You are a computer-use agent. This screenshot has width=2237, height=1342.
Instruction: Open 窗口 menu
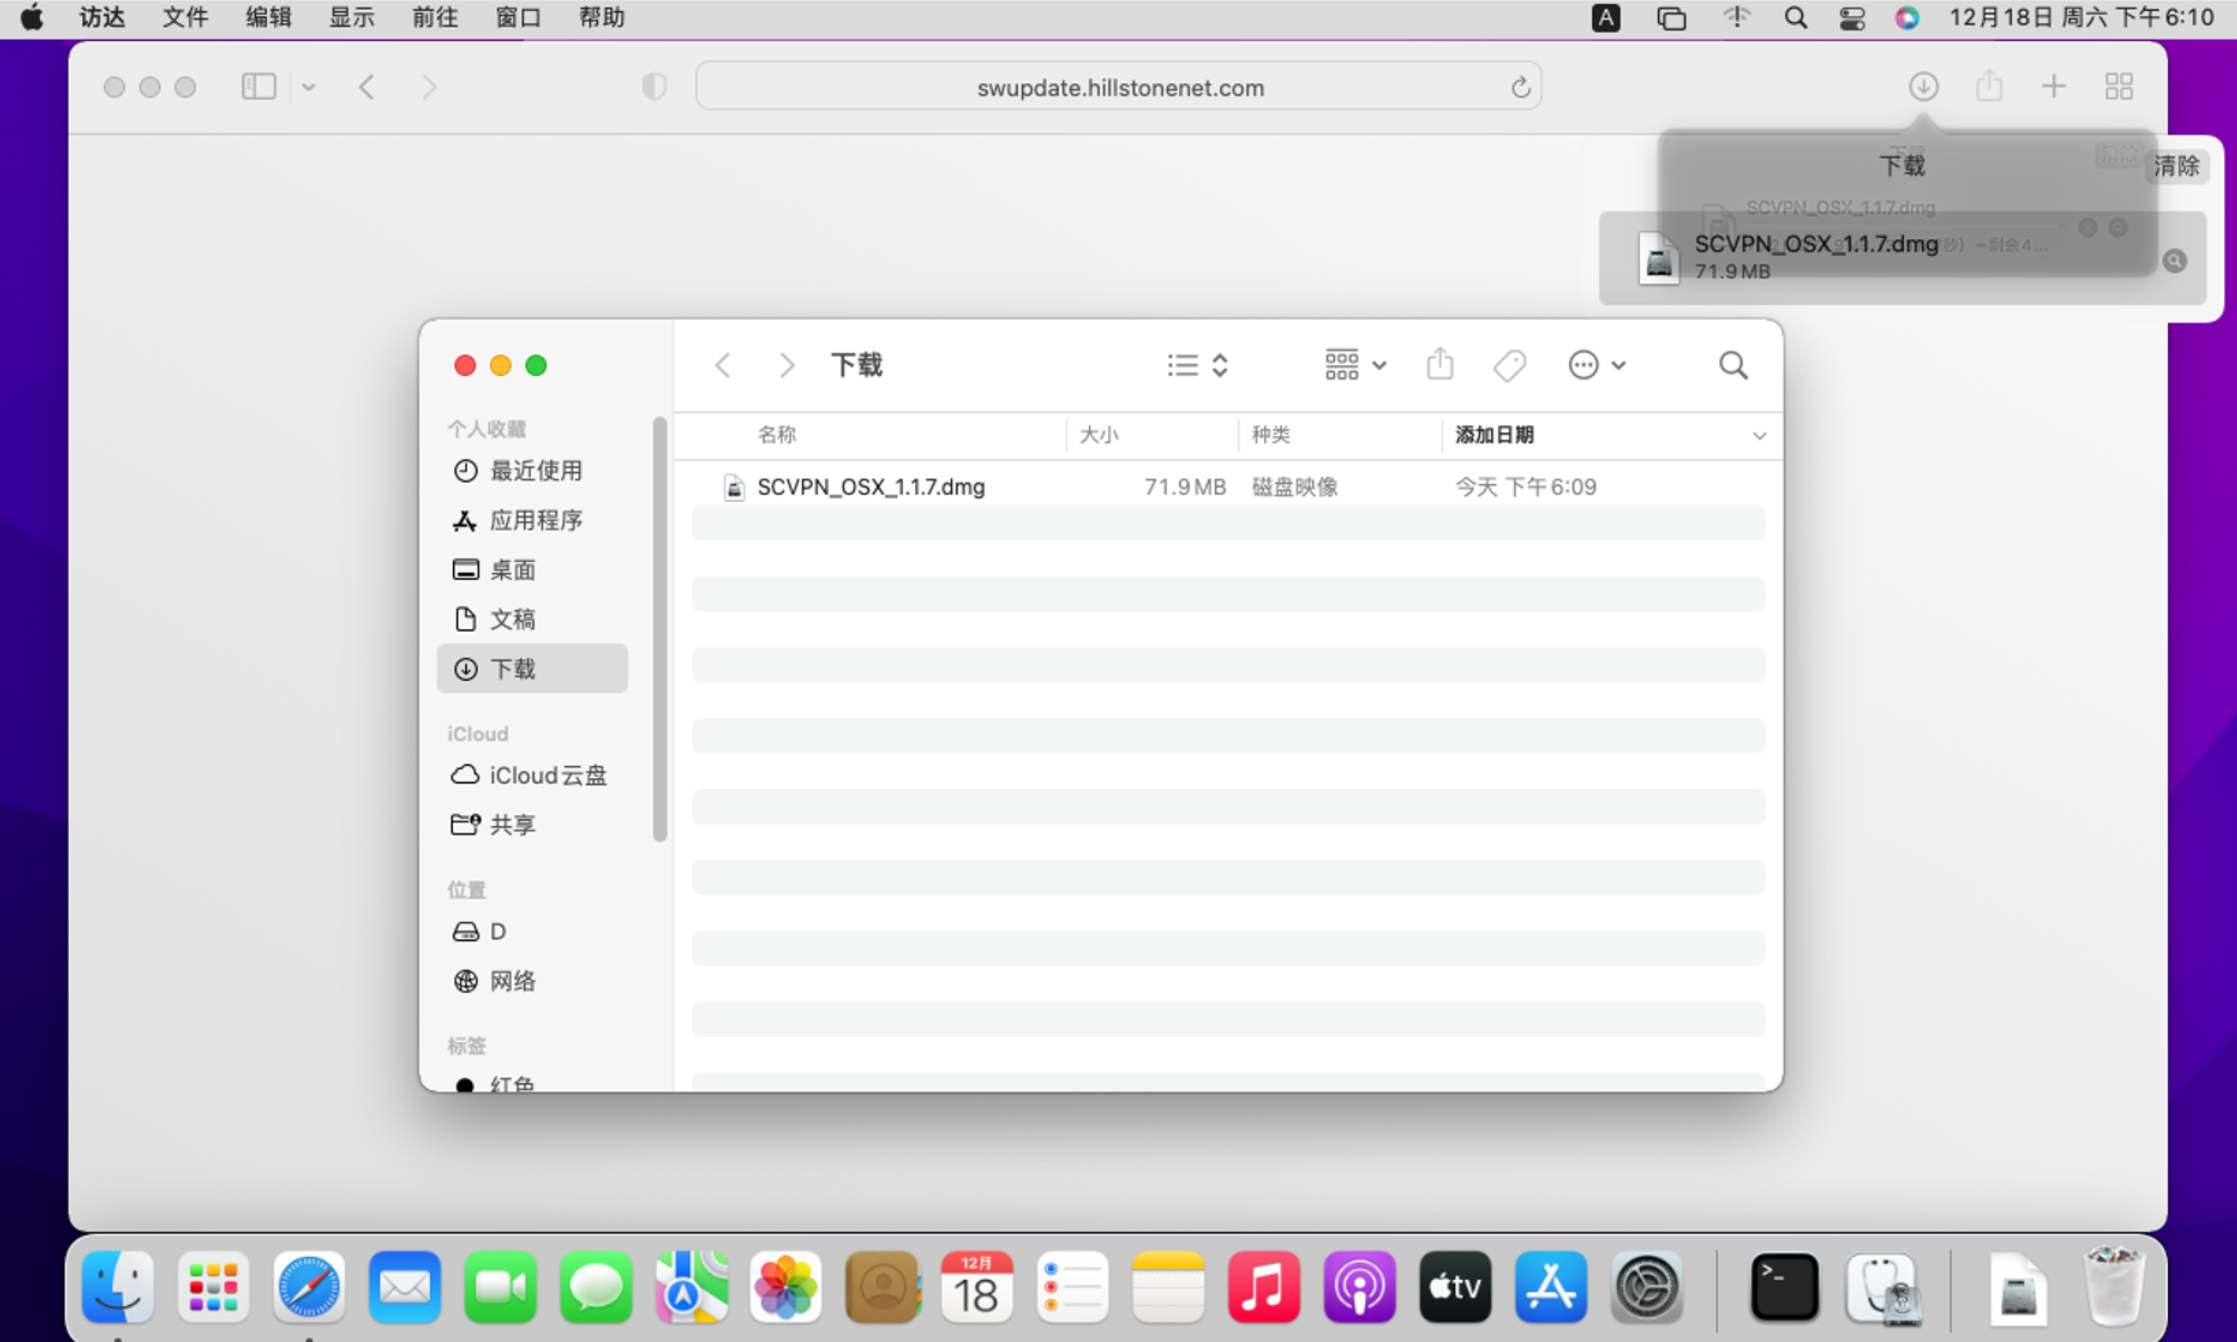(x=518, y=17)
